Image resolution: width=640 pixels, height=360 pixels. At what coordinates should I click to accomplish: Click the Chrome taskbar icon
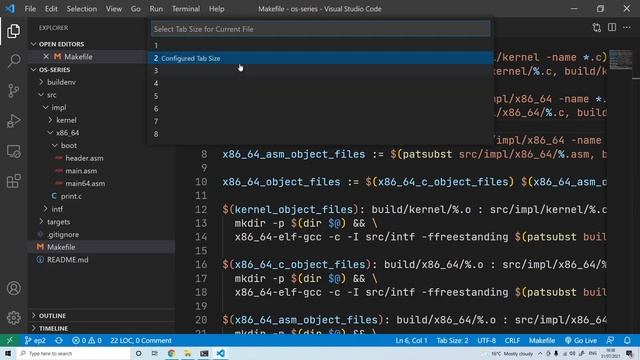coord(171,353)
